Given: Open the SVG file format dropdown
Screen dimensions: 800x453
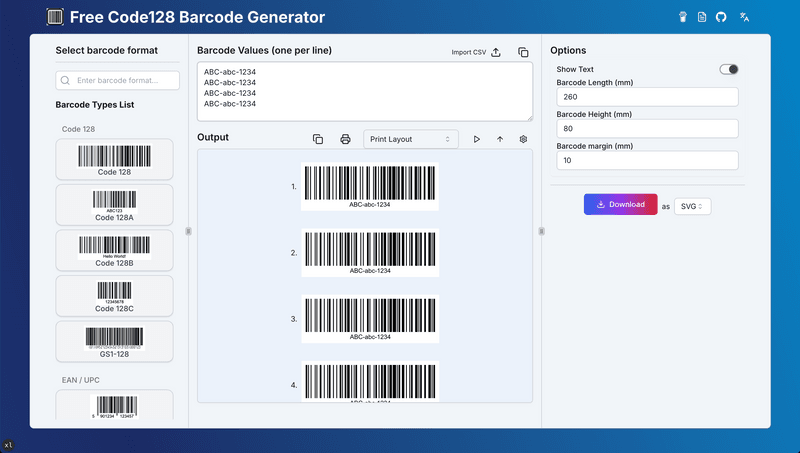Looking at the screenshot, I should [x=692, y=206].
